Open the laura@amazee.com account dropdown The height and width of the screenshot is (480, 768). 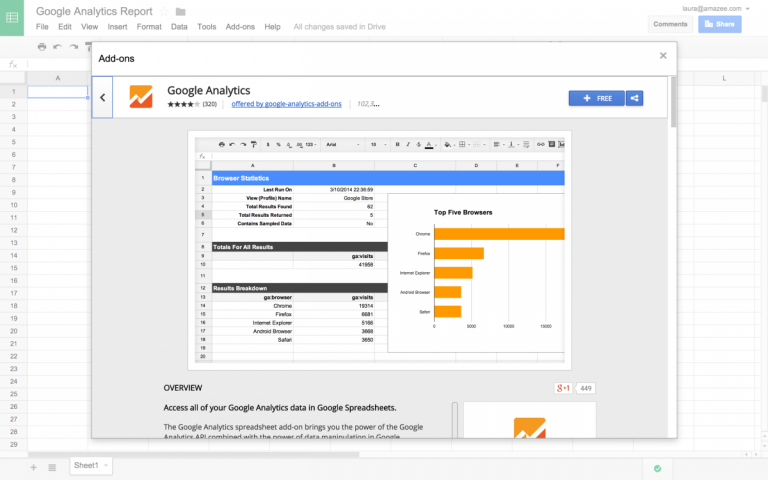716,8
